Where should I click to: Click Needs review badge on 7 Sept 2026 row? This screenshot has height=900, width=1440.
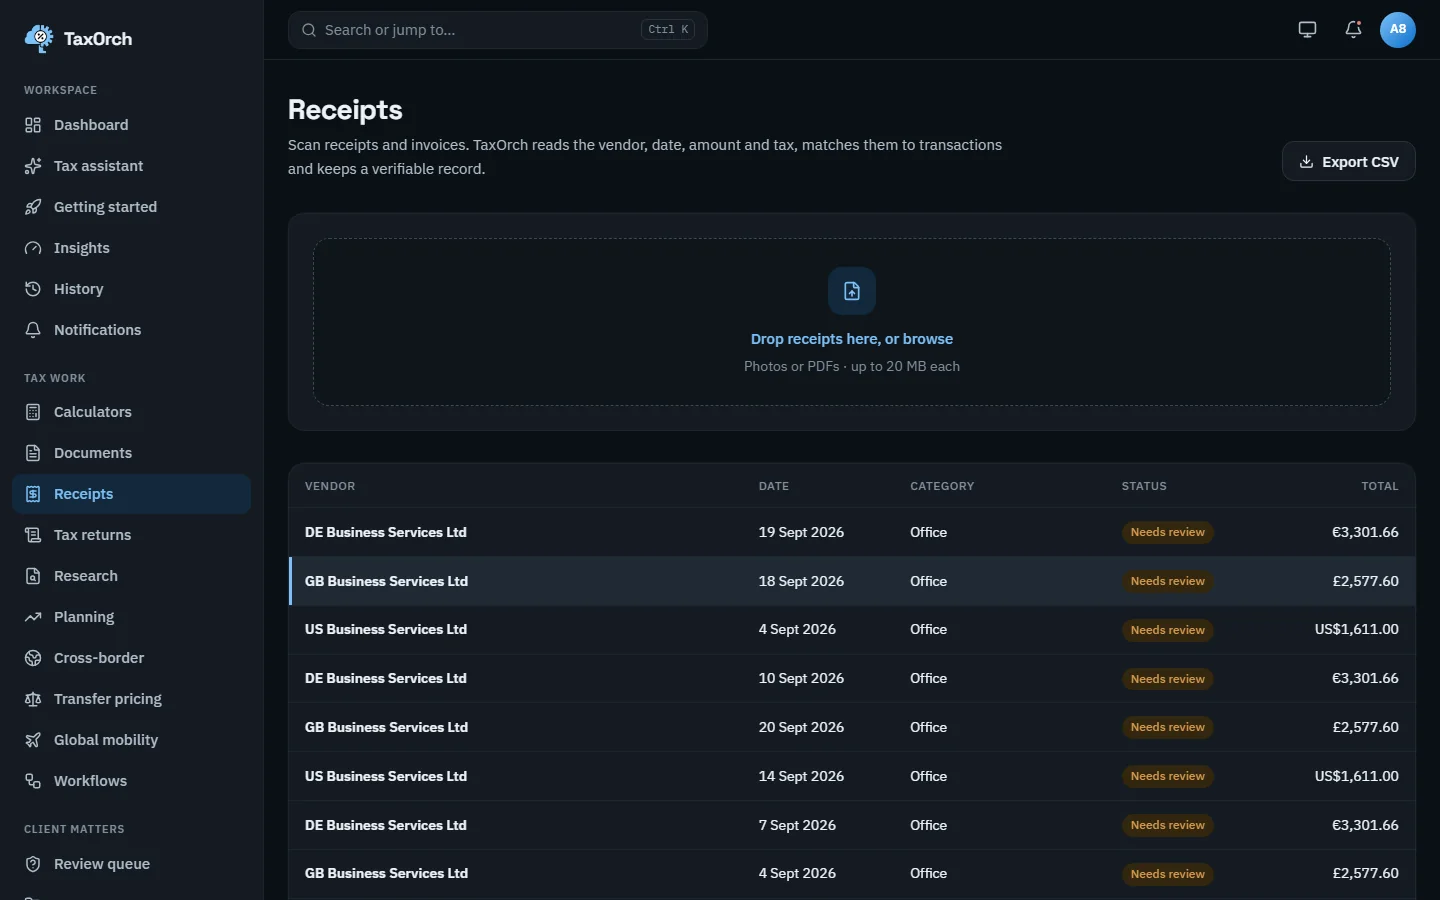[x=1167, y=825]
